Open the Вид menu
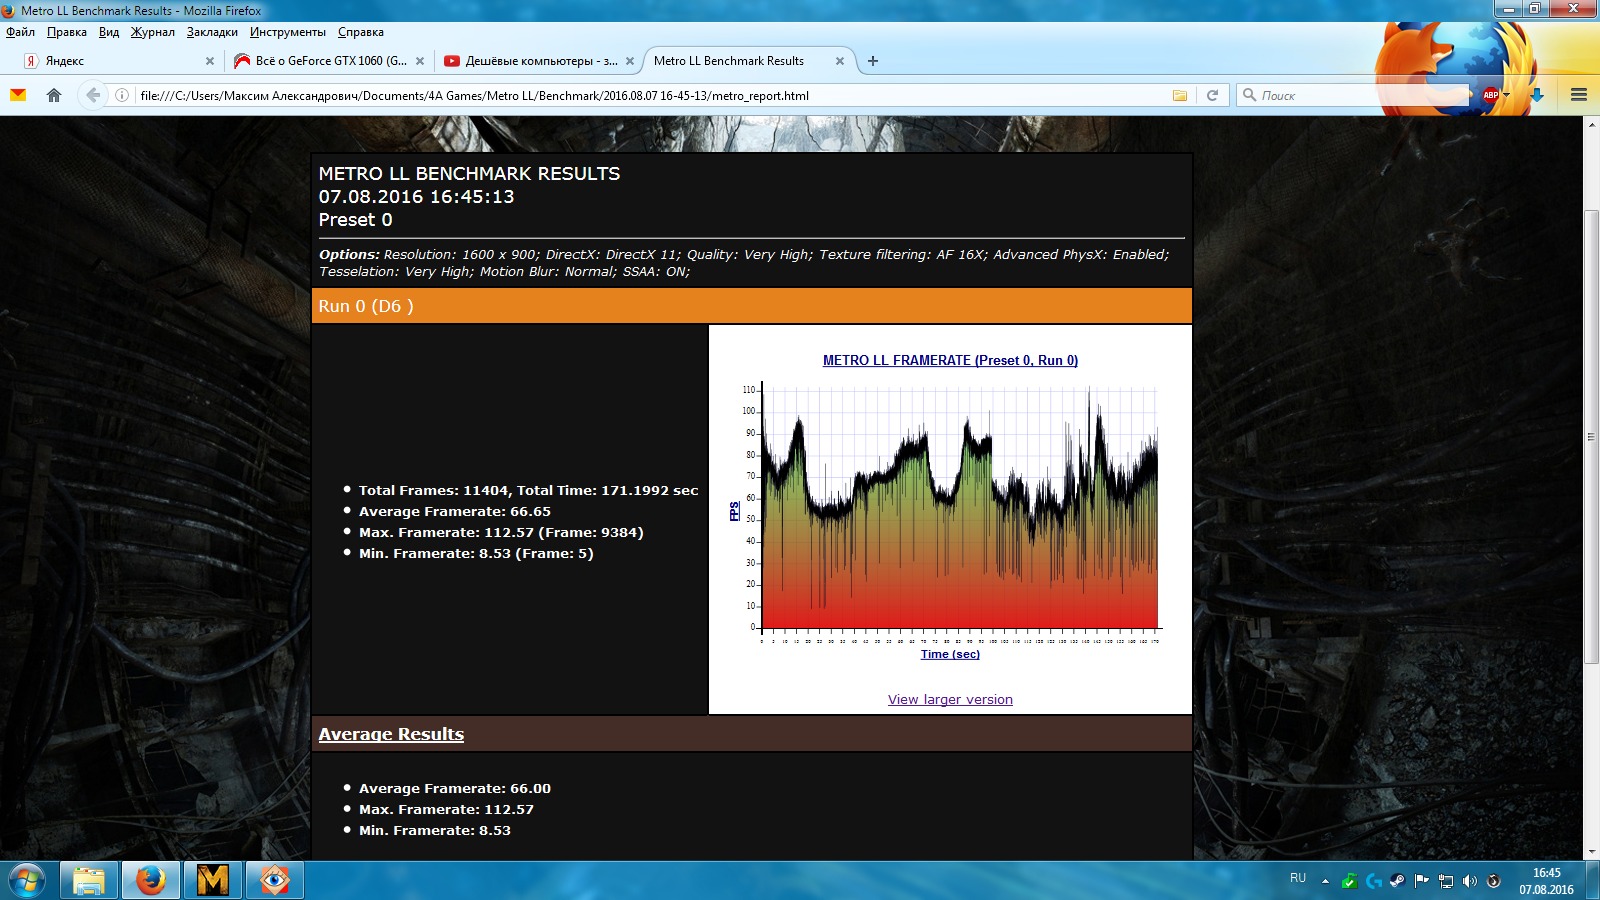 click(109, 32)
